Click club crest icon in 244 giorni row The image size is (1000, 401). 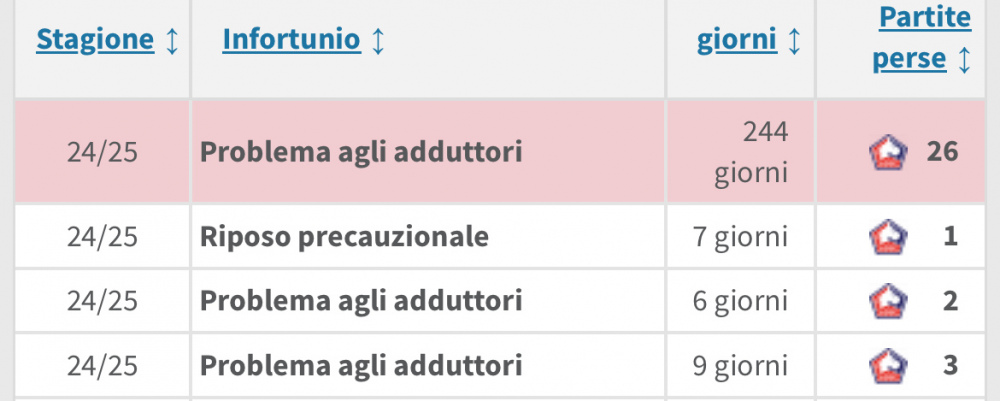point(888,153)
